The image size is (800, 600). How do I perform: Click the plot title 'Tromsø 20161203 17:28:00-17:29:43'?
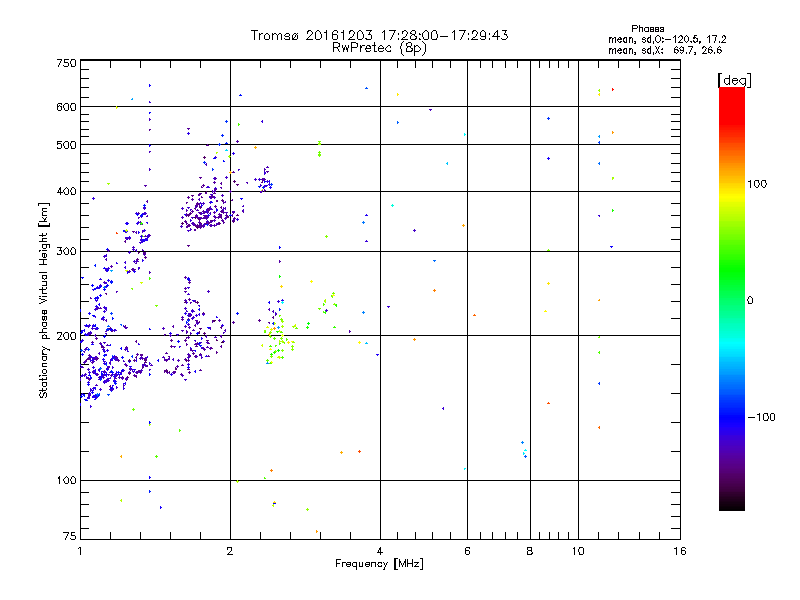pyautogui.click(x=379, y=35)
